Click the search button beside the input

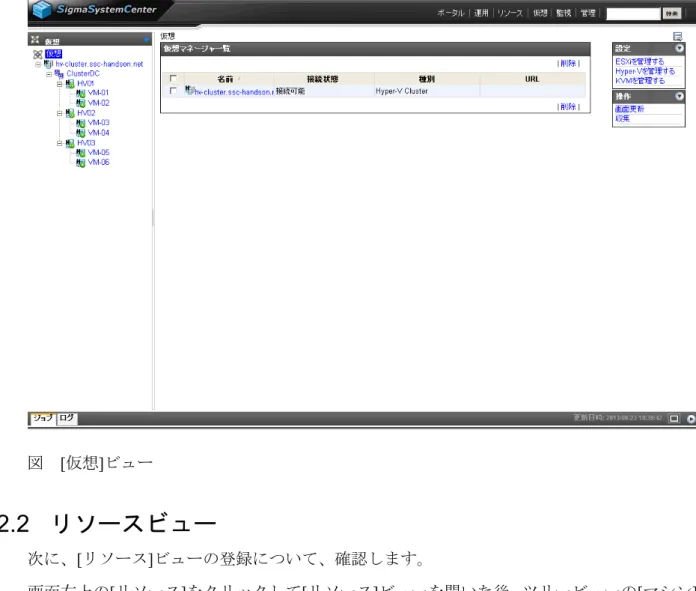[x=672, y=13]
